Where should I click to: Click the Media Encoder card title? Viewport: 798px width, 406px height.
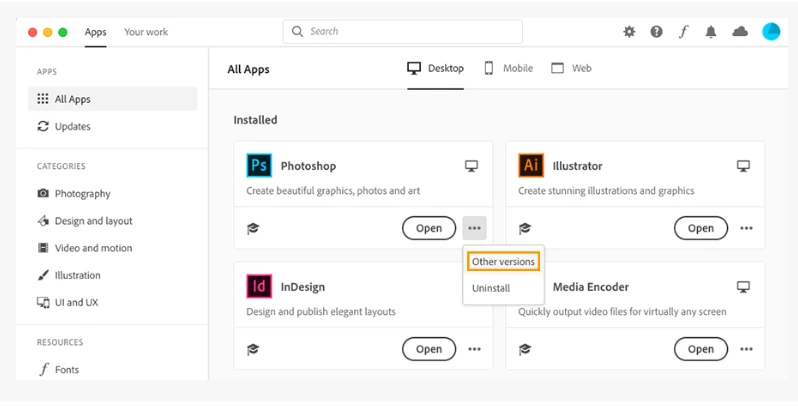591,287
